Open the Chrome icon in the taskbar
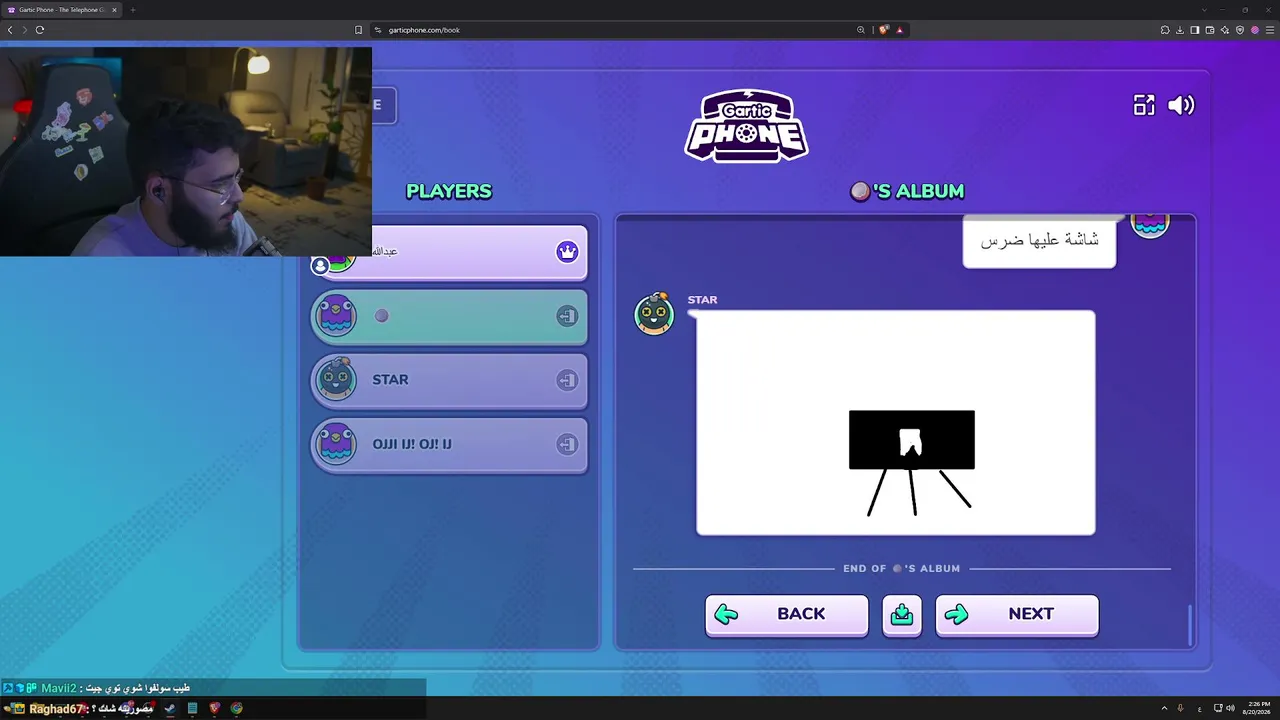 pyautogui.click(x=236, y=708)
